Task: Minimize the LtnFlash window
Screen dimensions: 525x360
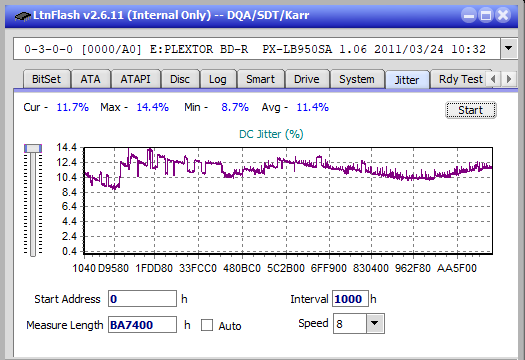Action: [x=469, y=15]
